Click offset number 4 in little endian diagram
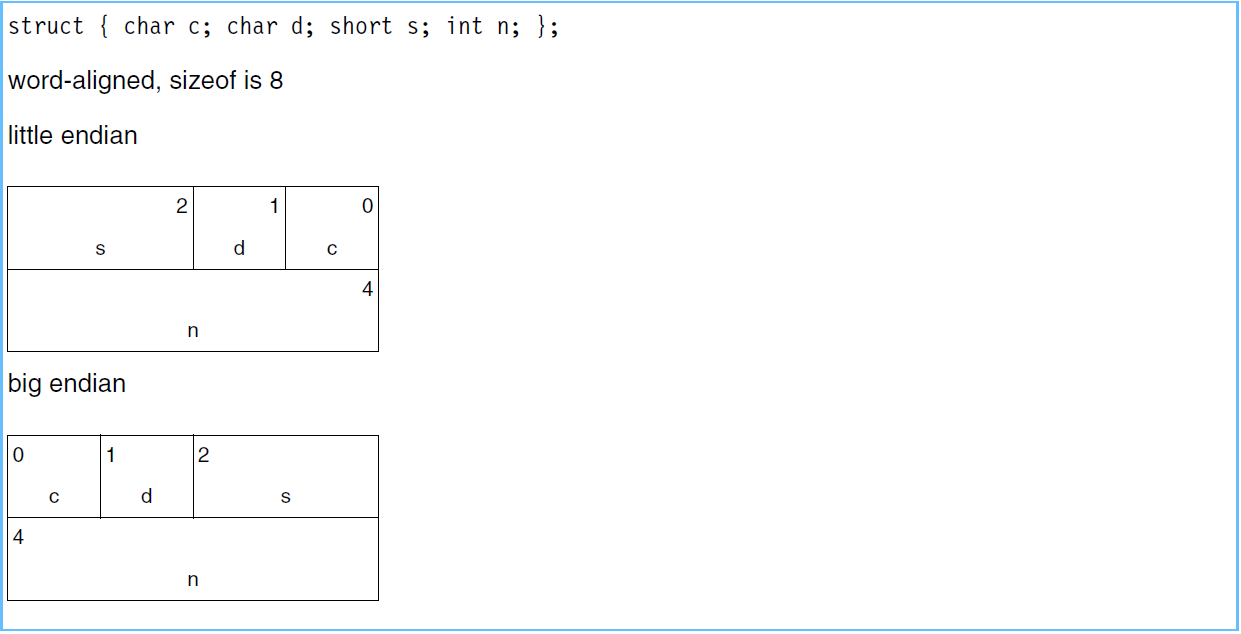Viewport: 1241px width, 634px height. [367, 290]
